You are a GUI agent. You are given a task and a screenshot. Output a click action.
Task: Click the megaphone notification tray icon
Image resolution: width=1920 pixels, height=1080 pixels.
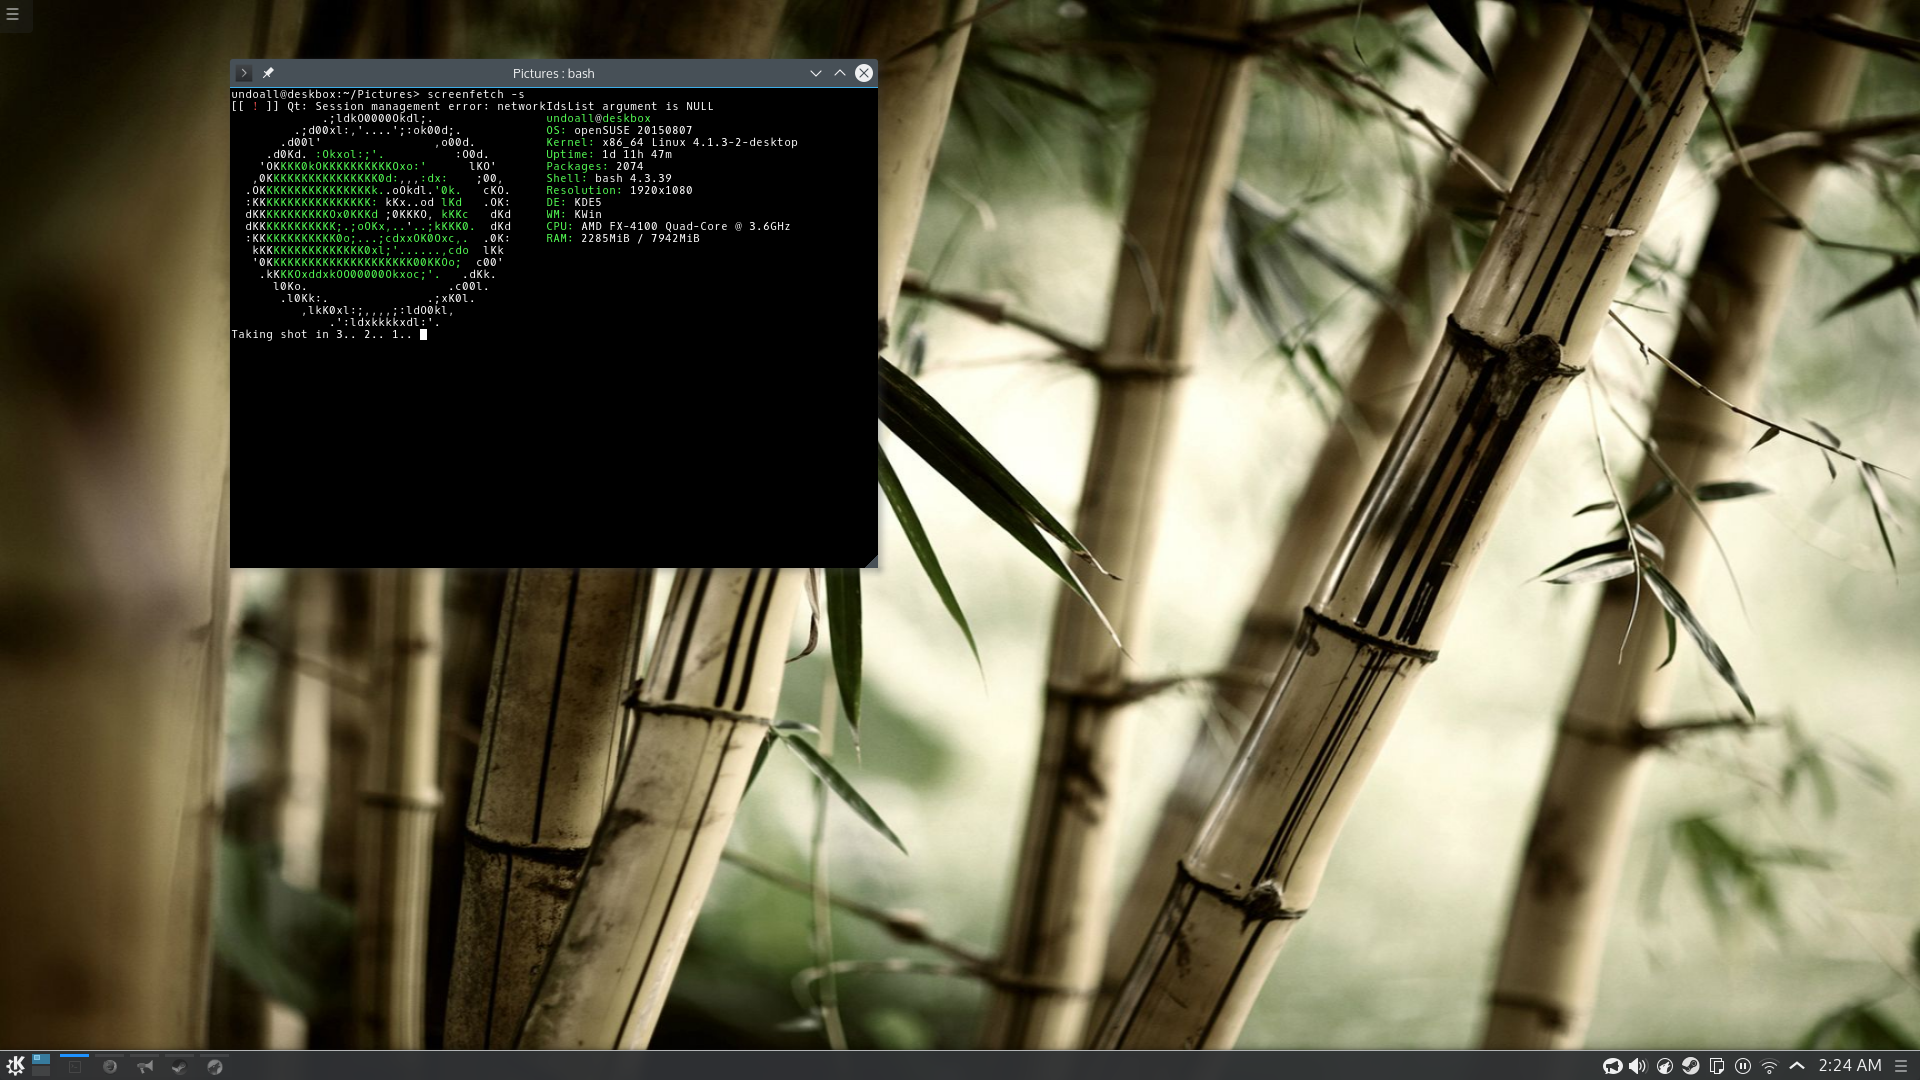pyautogui.click(x=1612, y=1066)
